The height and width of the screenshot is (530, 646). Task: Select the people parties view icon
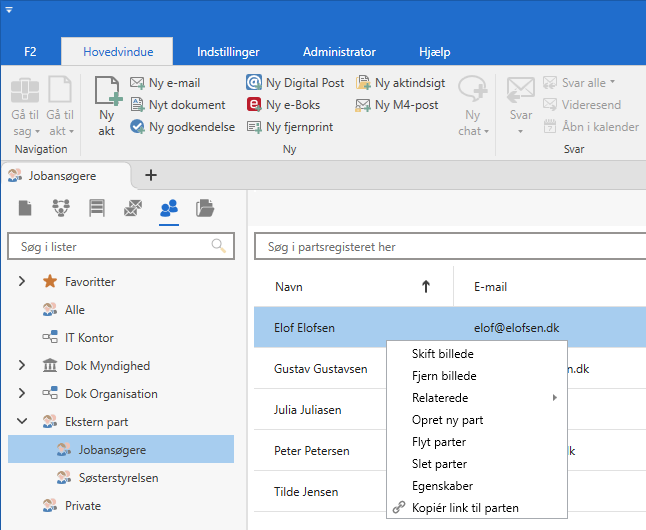tap(169, 208)
